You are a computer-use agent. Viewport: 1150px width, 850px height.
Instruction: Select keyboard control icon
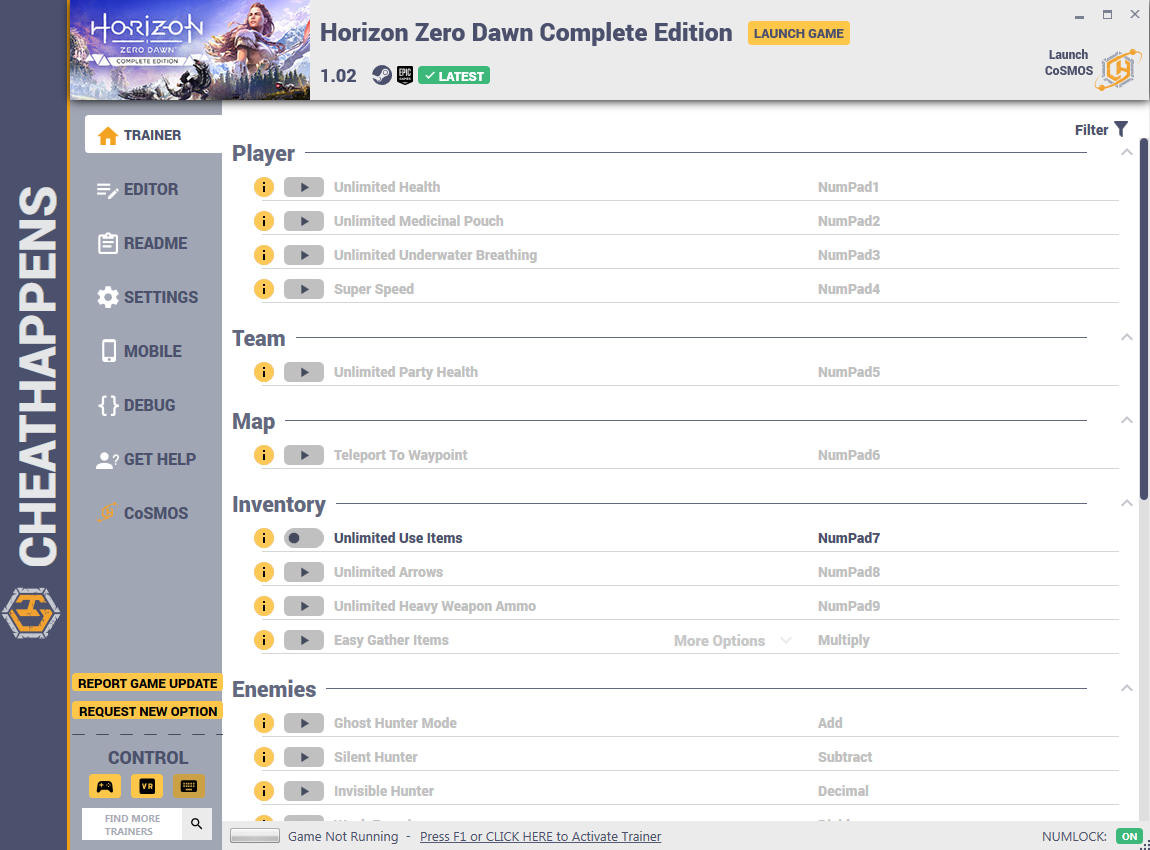click(188, 786)
